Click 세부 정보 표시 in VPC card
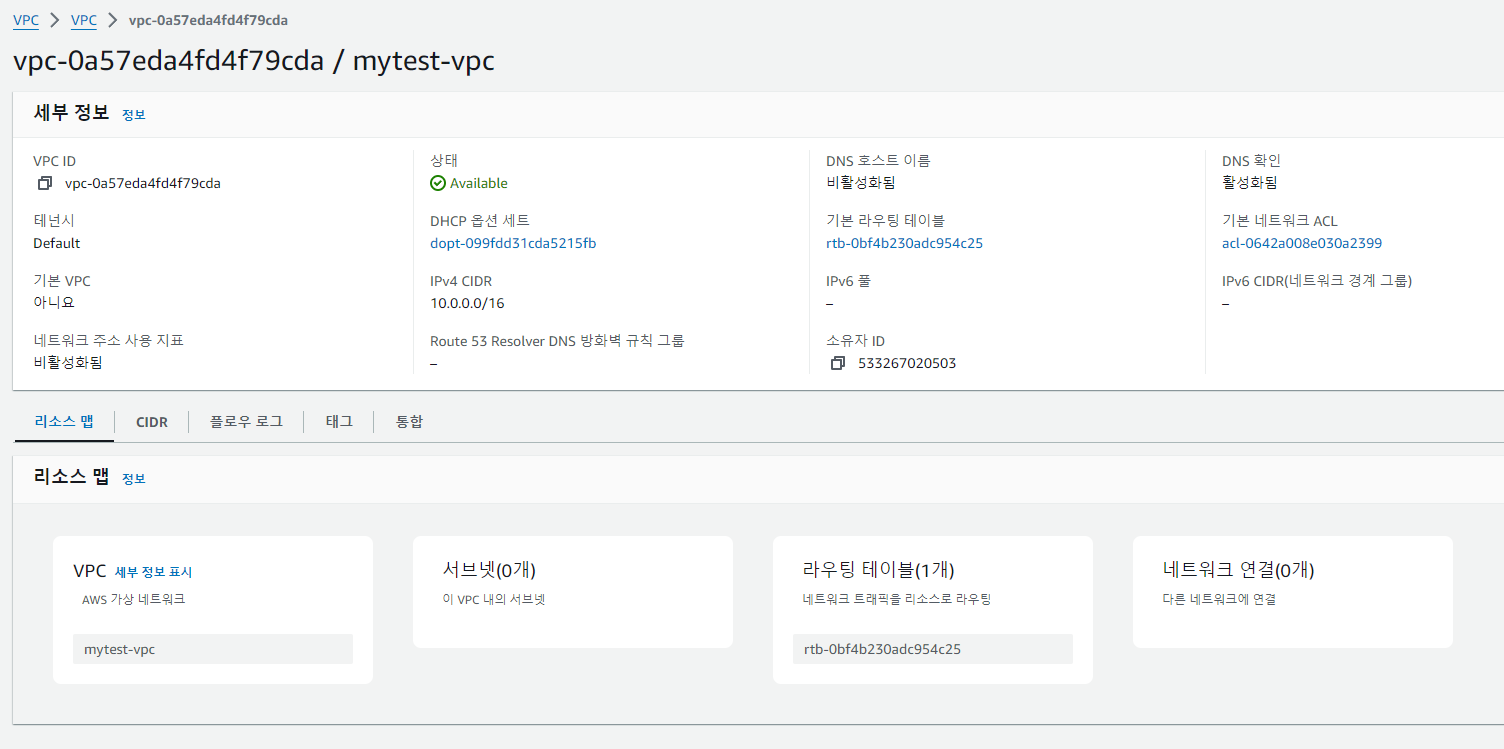 tap(153, 573)
